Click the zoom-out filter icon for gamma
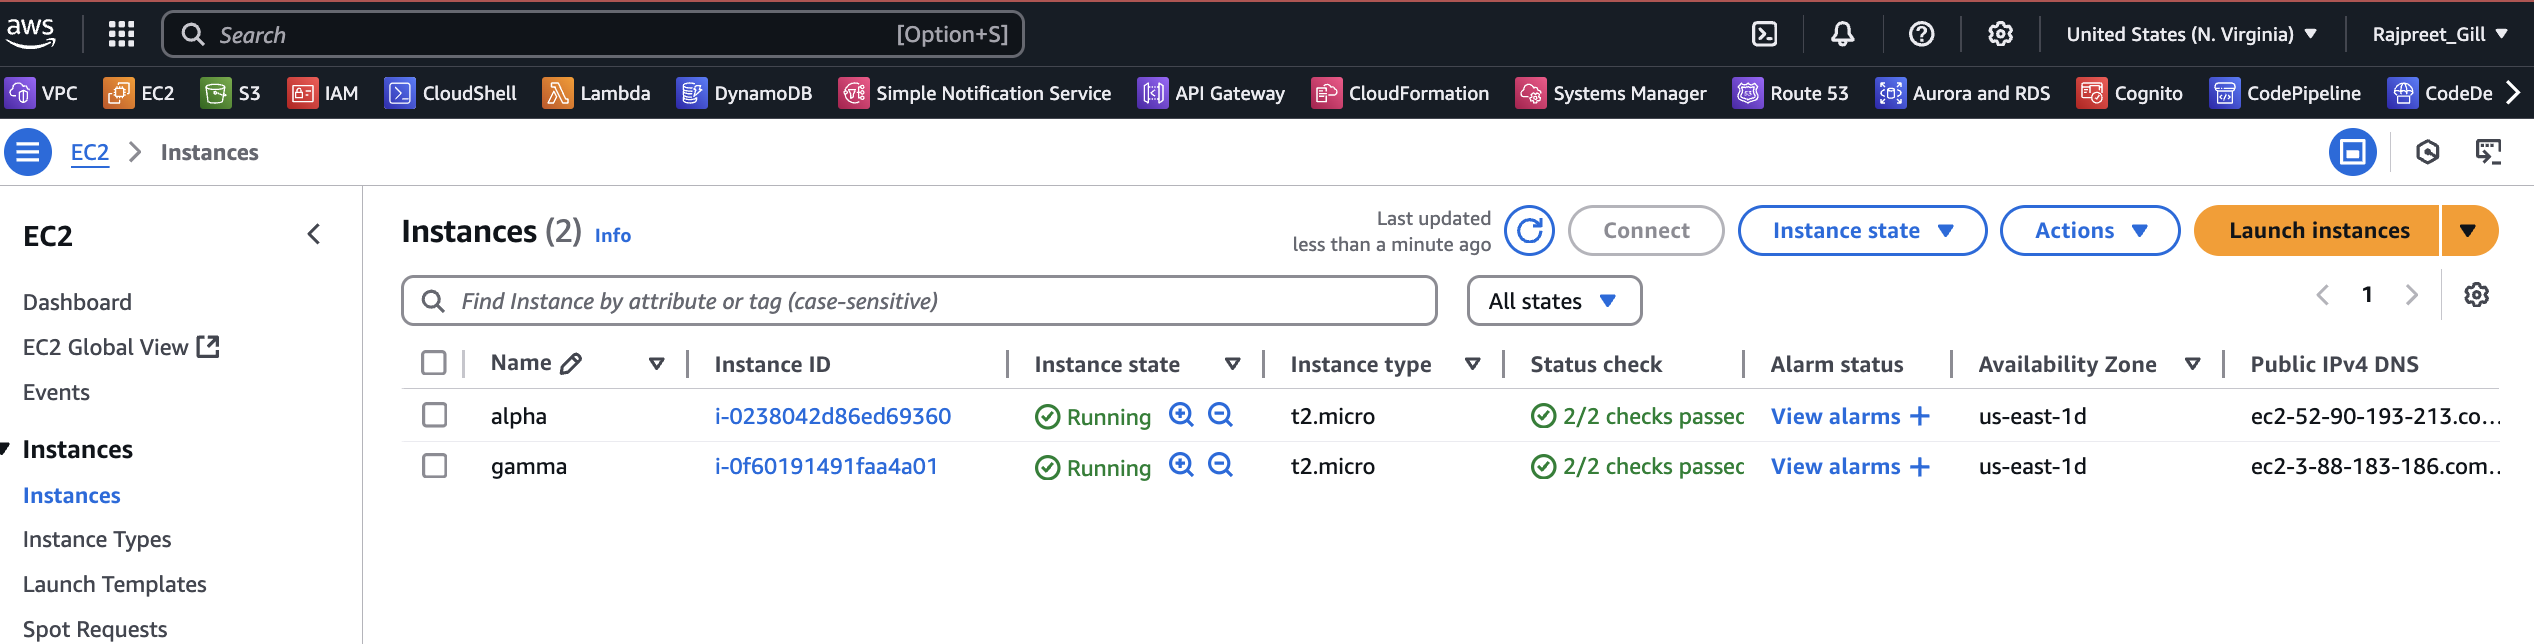The image size is (2534, 644). point(1220,465)
